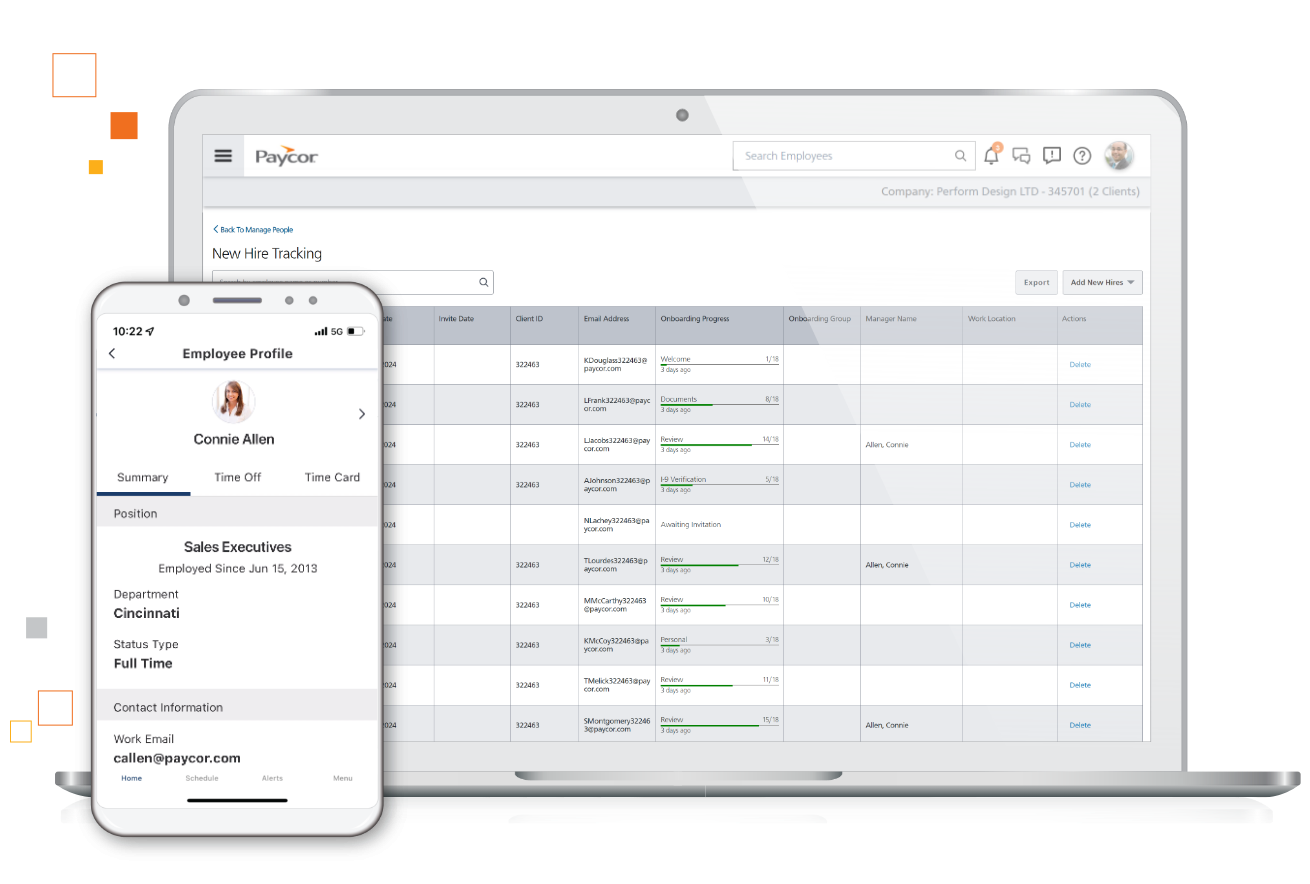Click the notifications bell icon
Screen dimensions: 1310x884
[991, 155]
